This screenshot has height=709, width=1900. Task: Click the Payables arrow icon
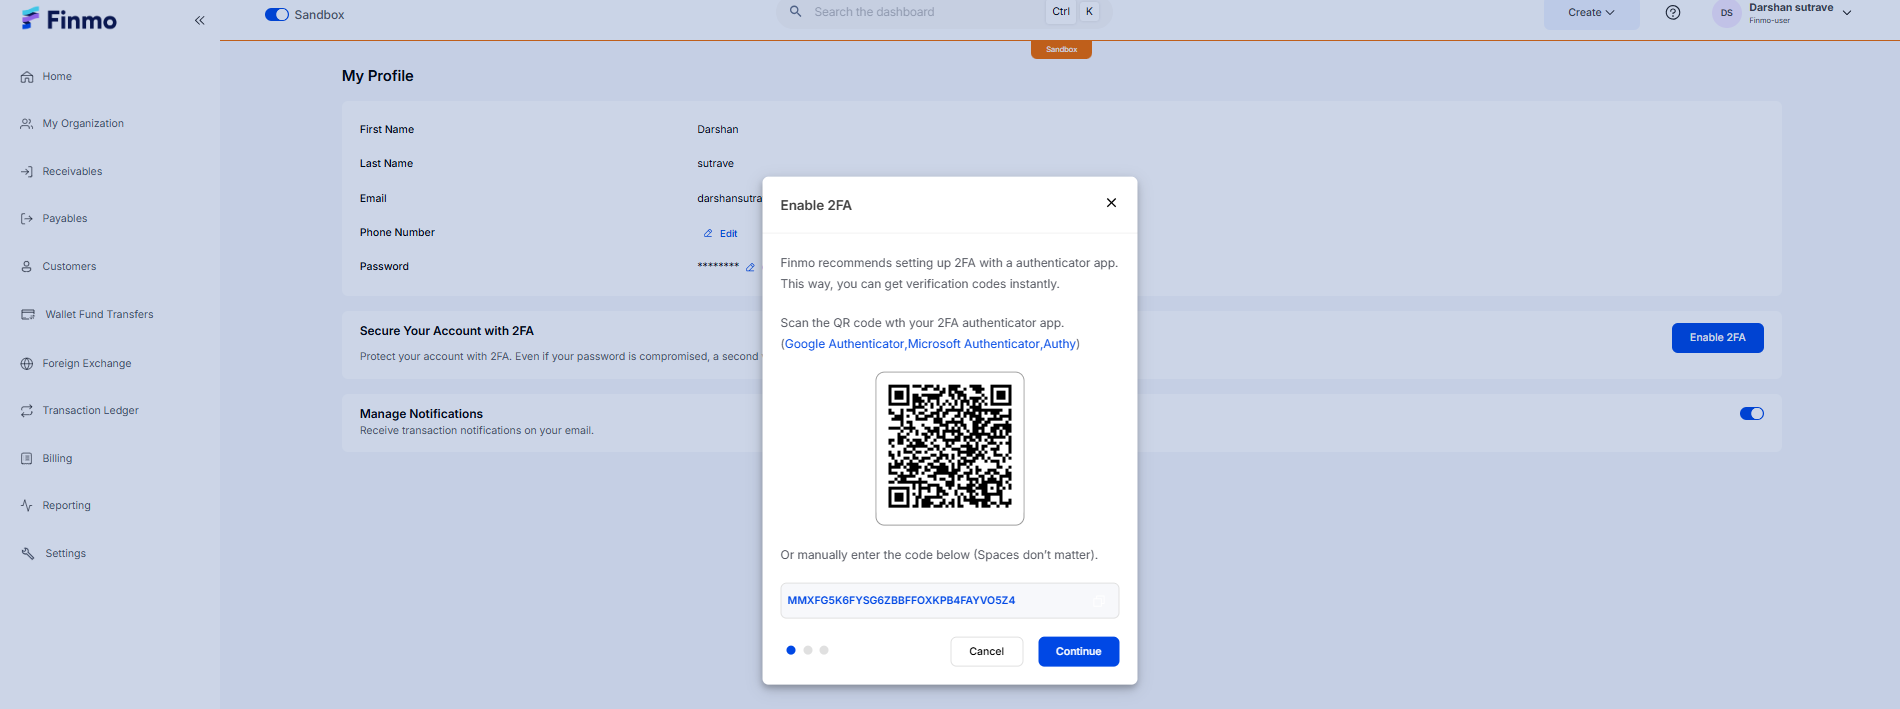click(27, 219)
